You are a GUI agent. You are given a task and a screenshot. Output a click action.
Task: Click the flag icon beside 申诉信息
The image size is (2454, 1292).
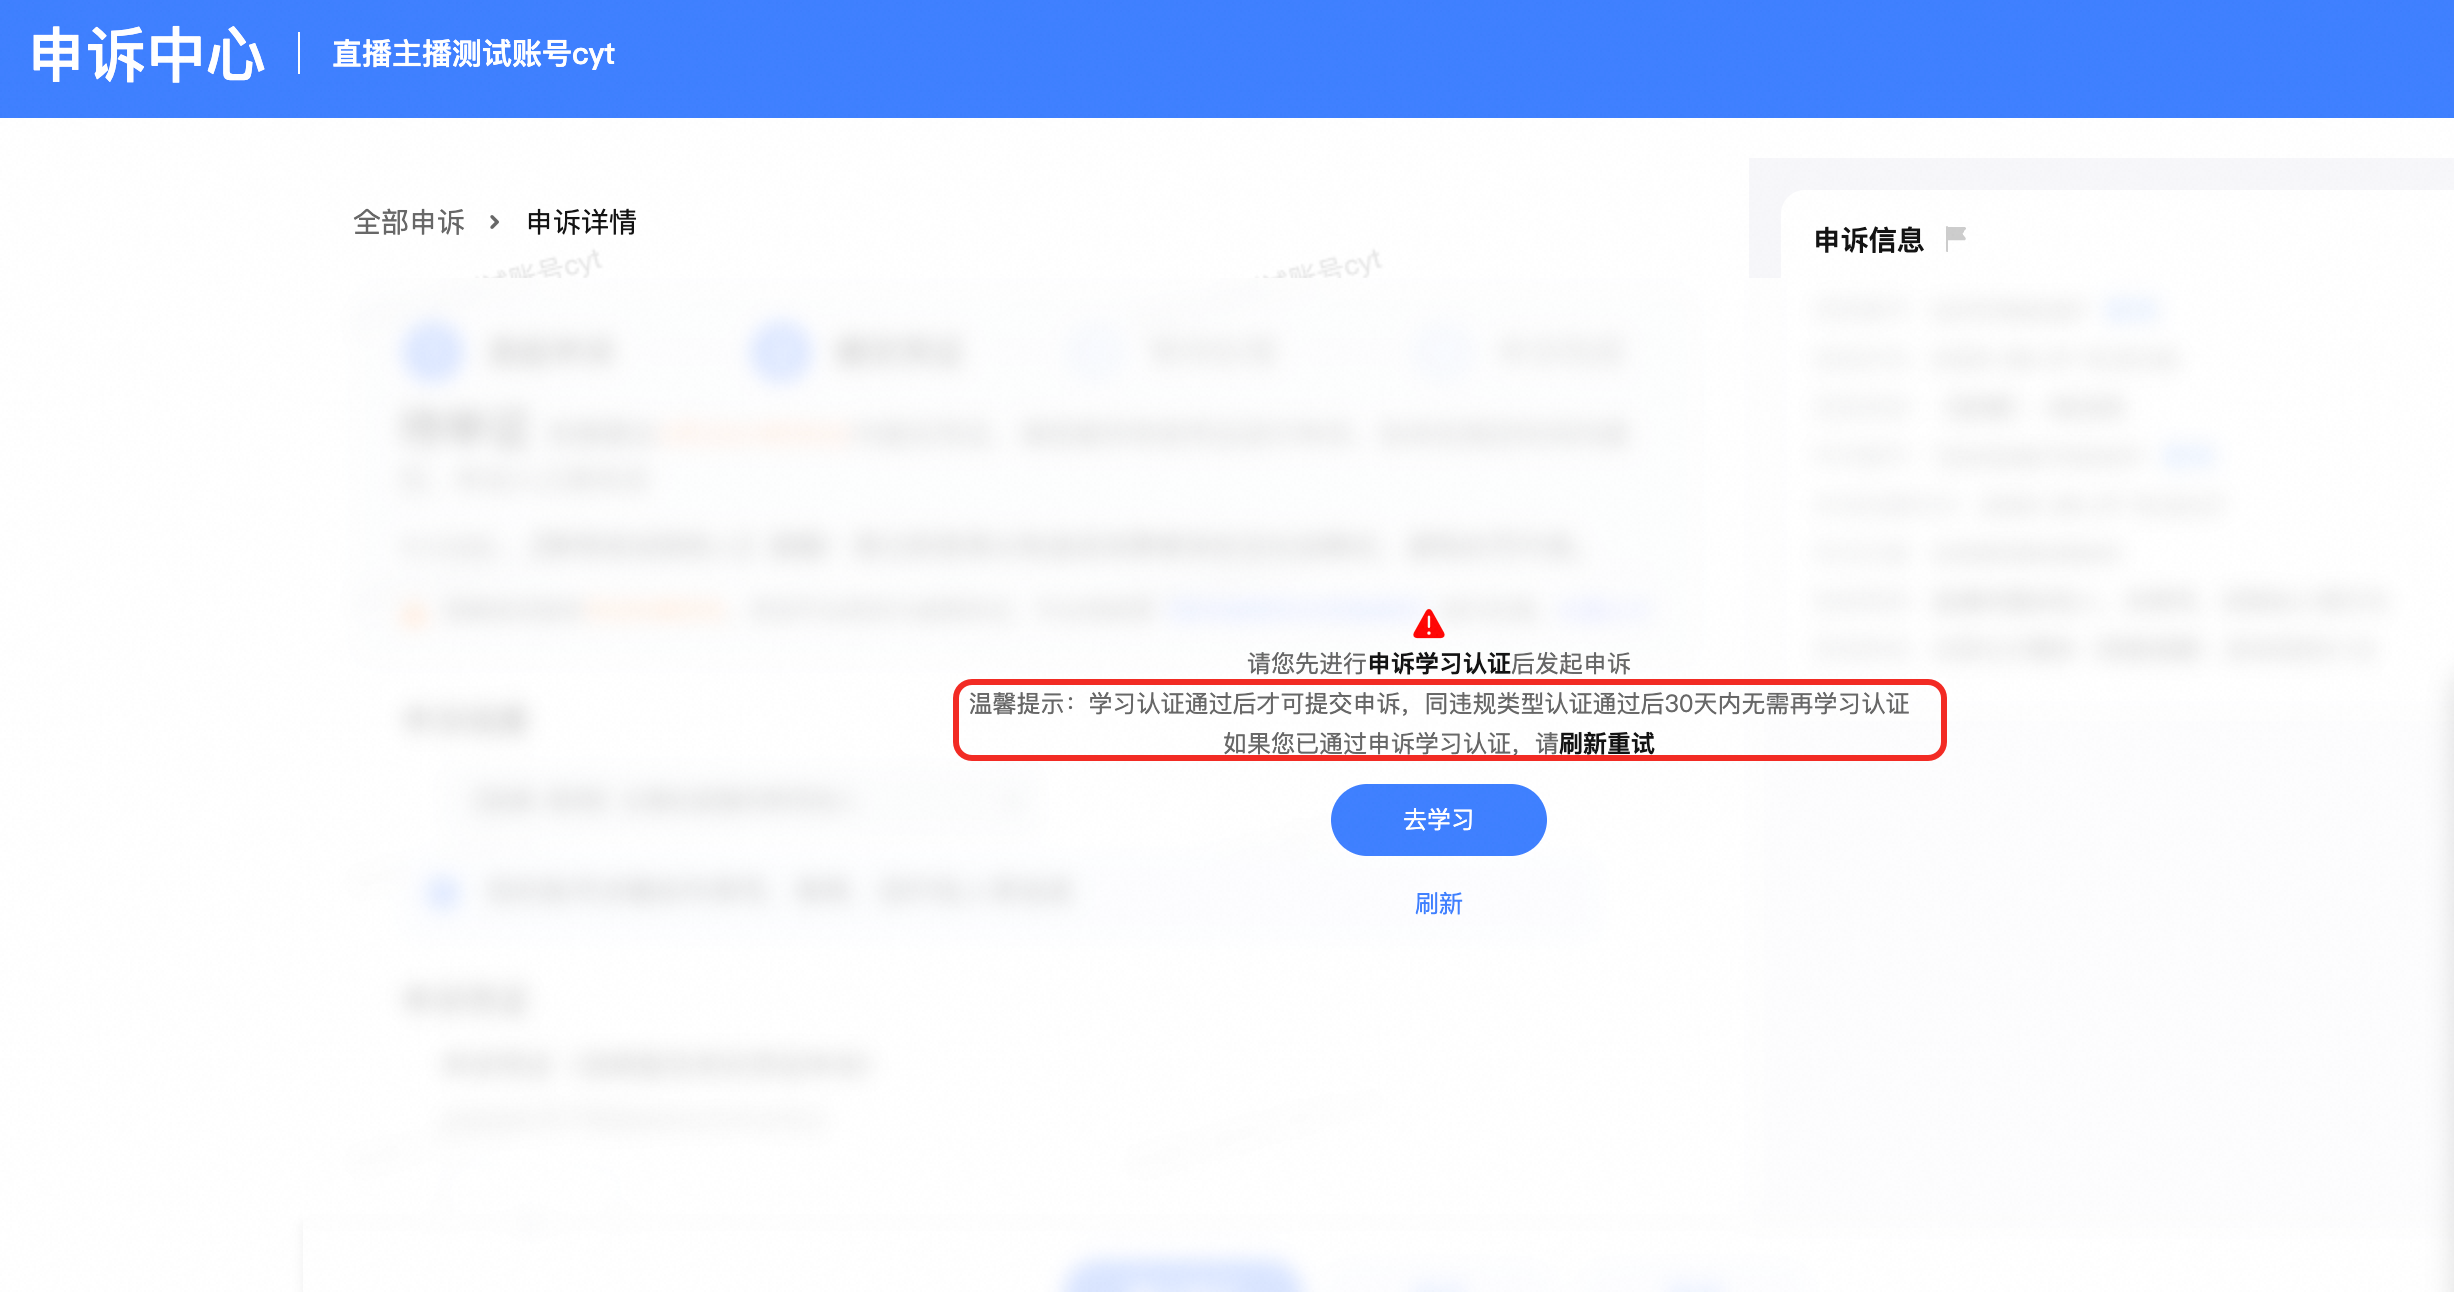coord(1956,239)
